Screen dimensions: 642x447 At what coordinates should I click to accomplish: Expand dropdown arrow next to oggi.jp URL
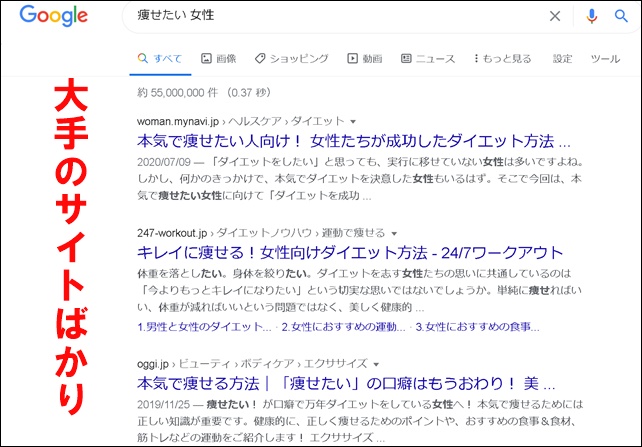(x=375, y=363)
